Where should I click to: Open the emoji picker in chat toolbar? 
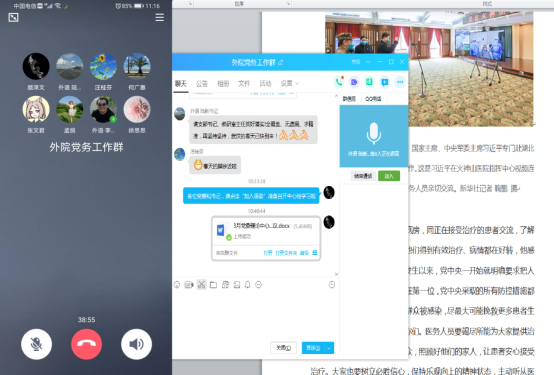(x=177, y=285)
